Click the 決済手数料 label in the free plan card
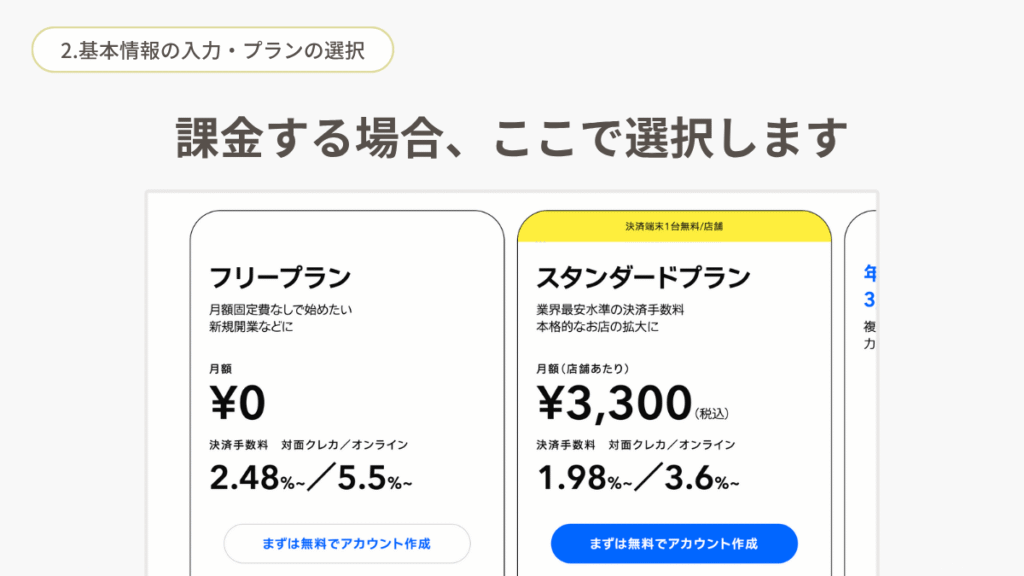This screenshot has height=576, width=1024. (x=238, y=444)
